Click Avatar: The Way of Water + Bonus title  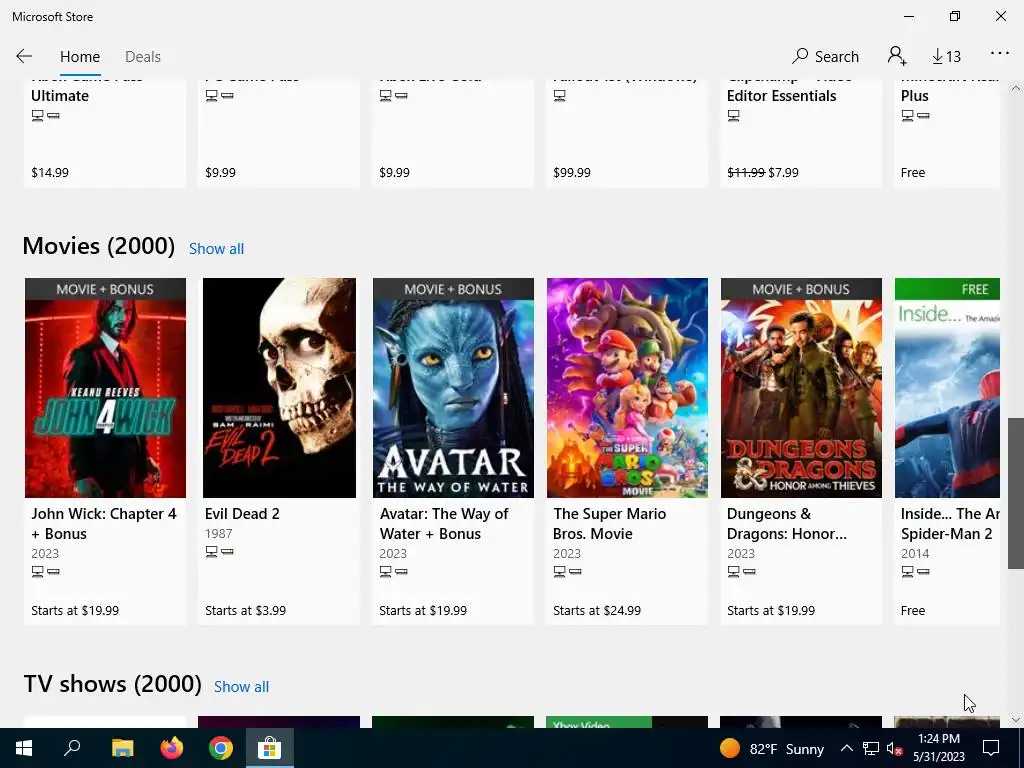click(443, 524)
